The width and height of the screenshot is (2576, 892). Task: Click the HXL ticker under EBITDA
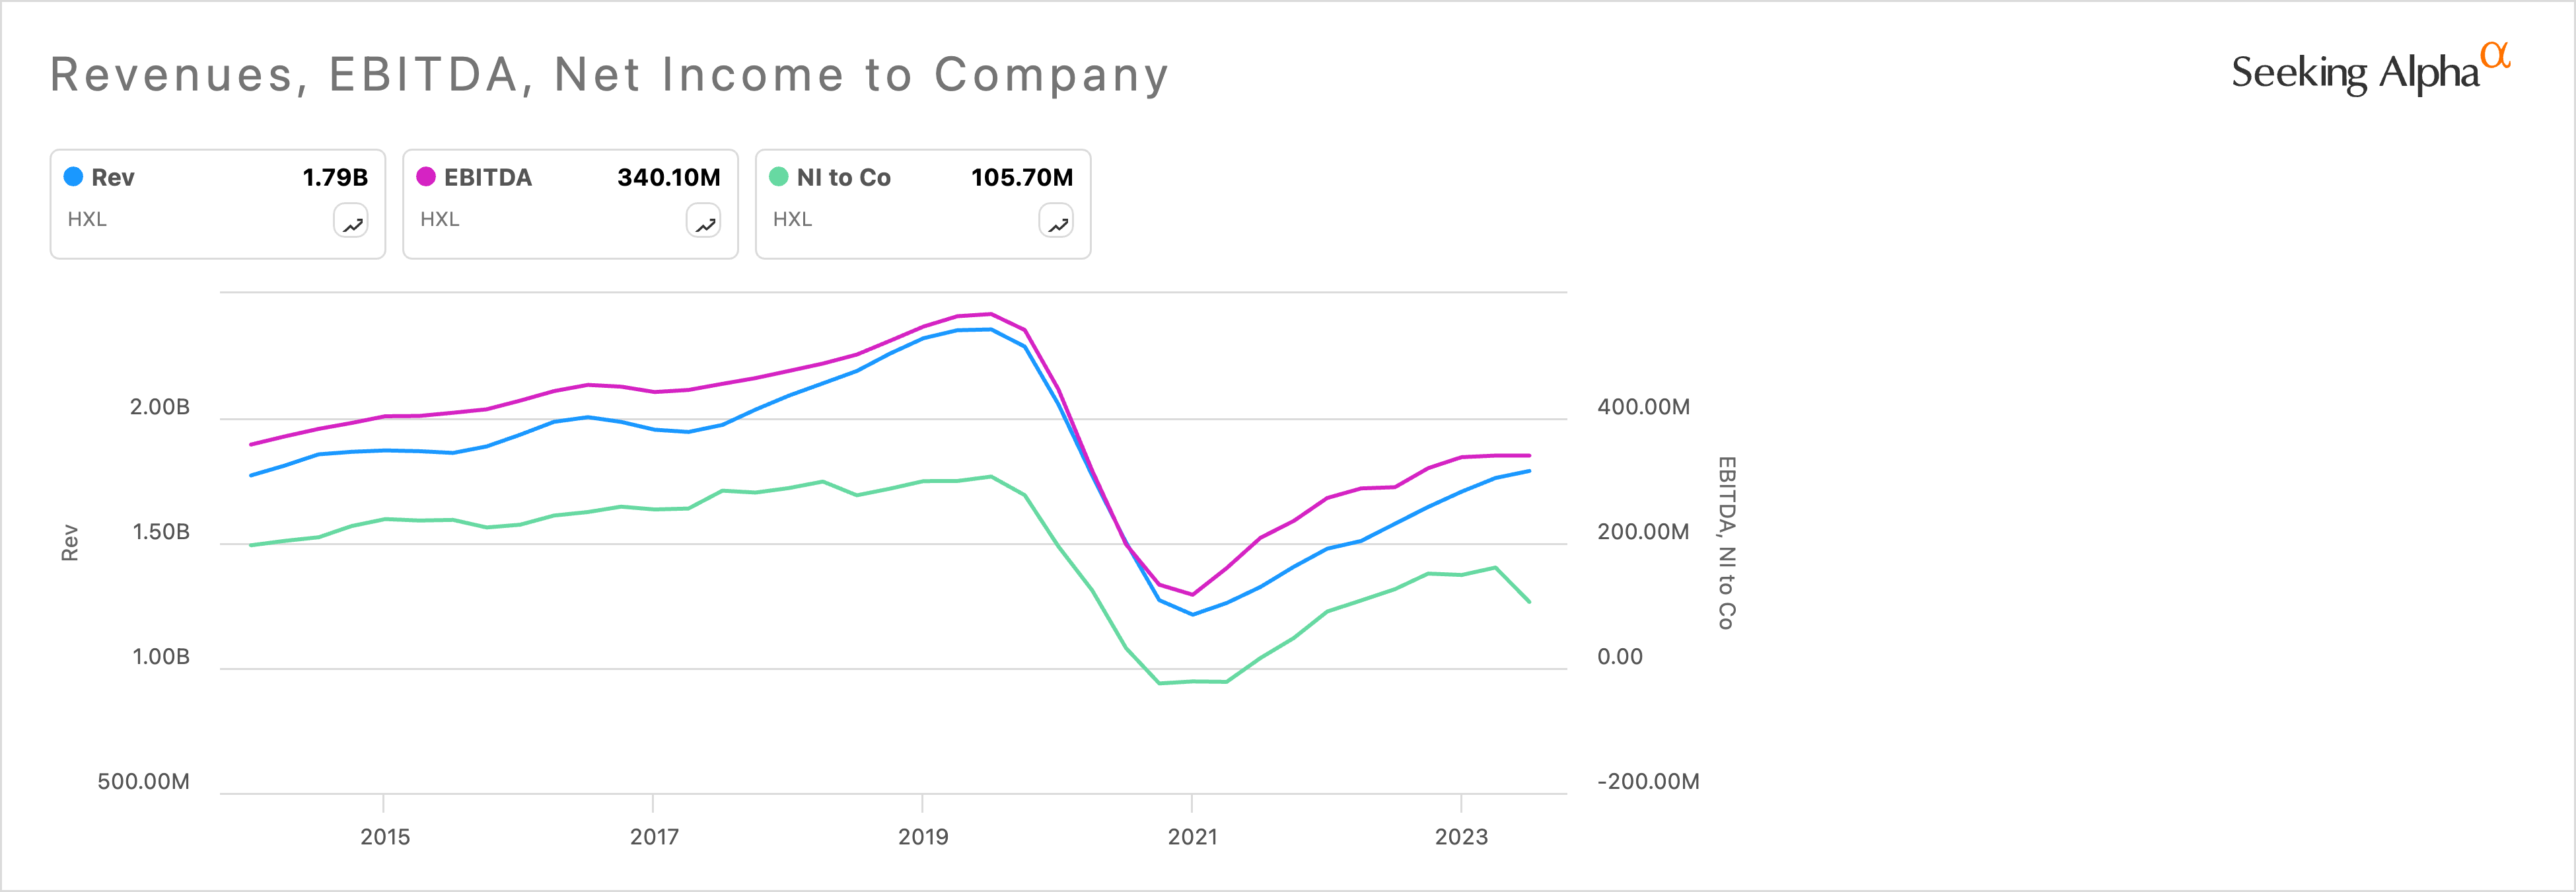(x=440, y=219)
